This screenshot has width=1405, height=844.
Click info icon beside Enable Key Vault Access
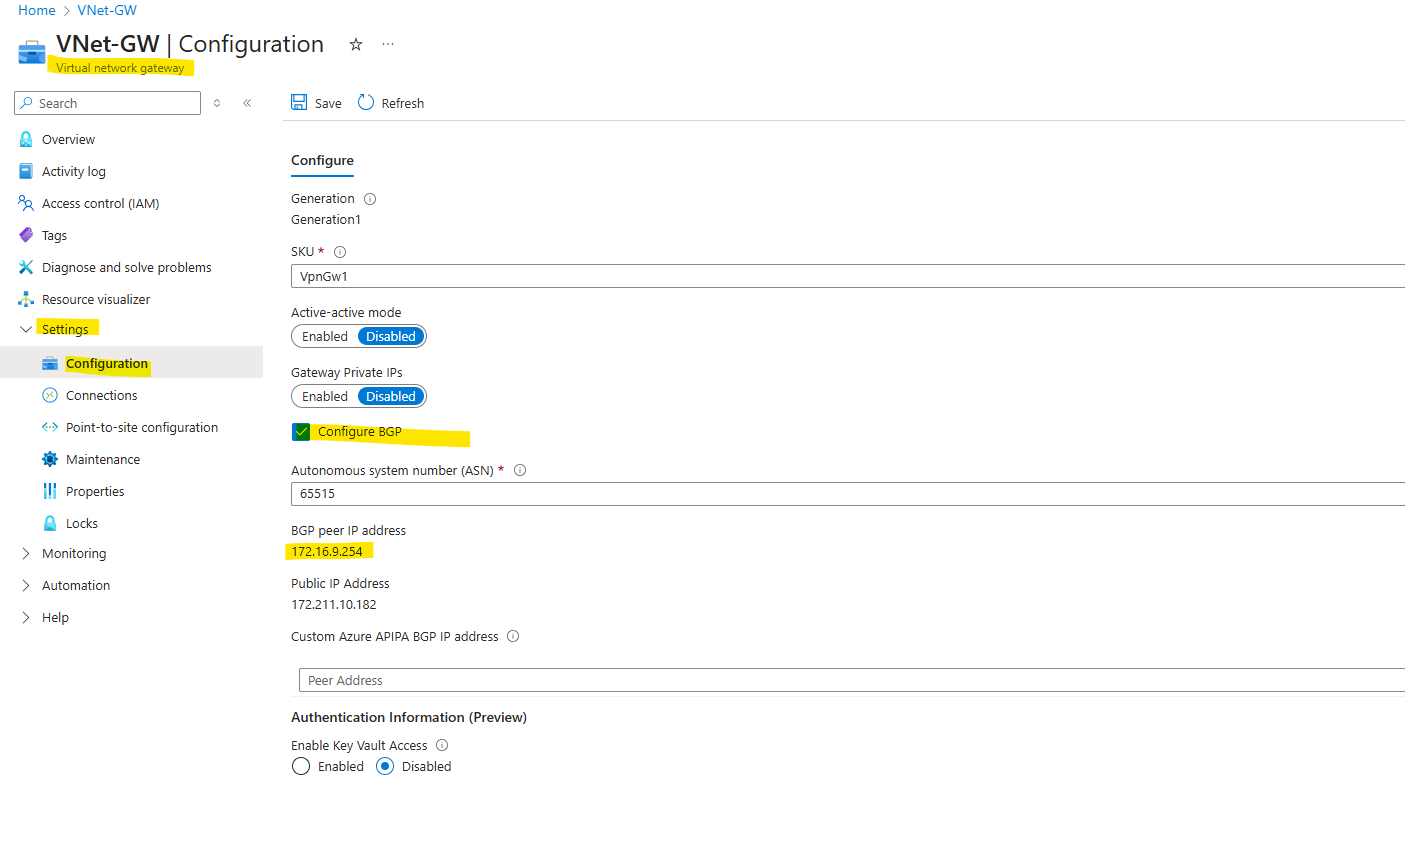click(x=442, y=745)
